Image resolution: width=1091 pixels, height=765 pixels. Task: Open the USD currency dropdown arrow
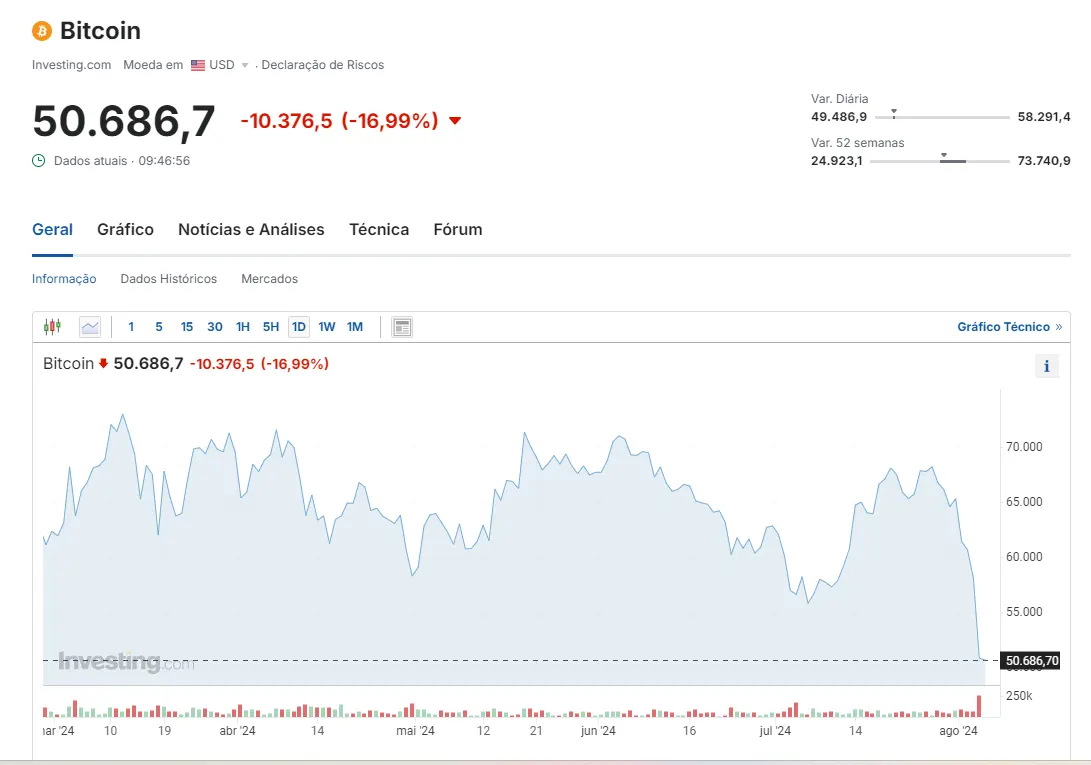point(245,65)
